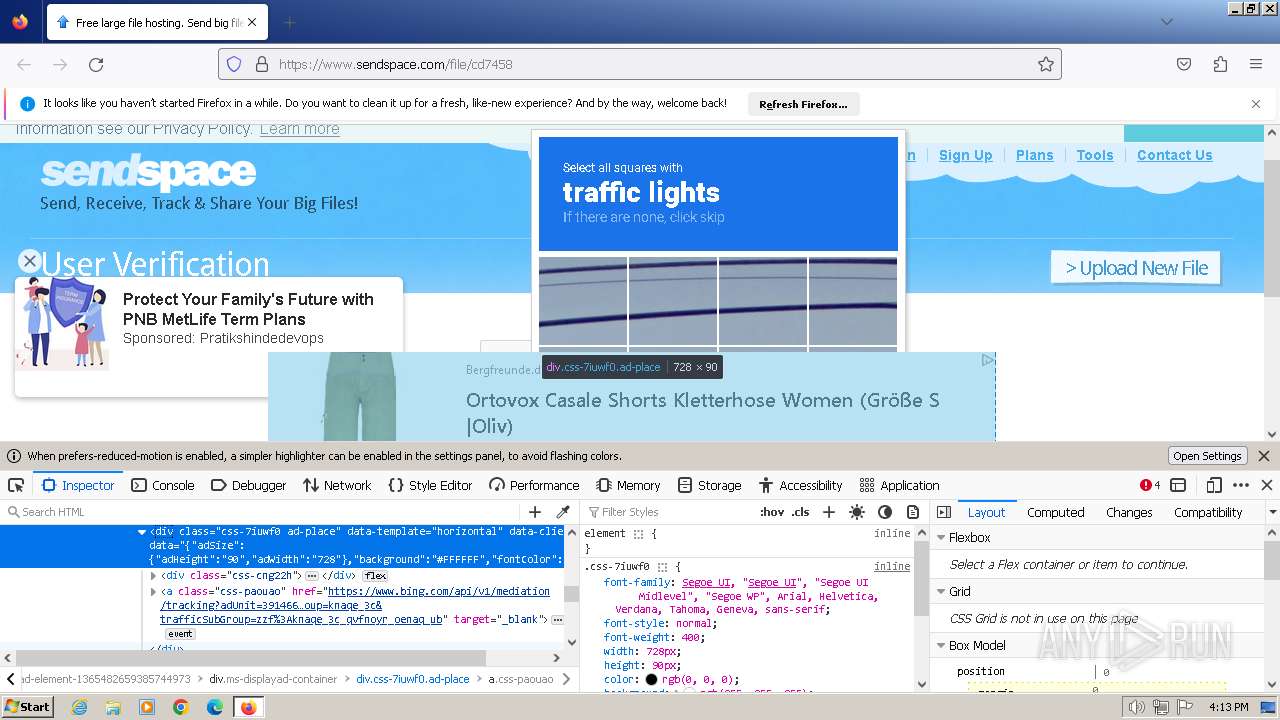This screenshot has height=720, width=1280.
Task: Switch to the Inspector tab
Action: (x=78, y=485)
